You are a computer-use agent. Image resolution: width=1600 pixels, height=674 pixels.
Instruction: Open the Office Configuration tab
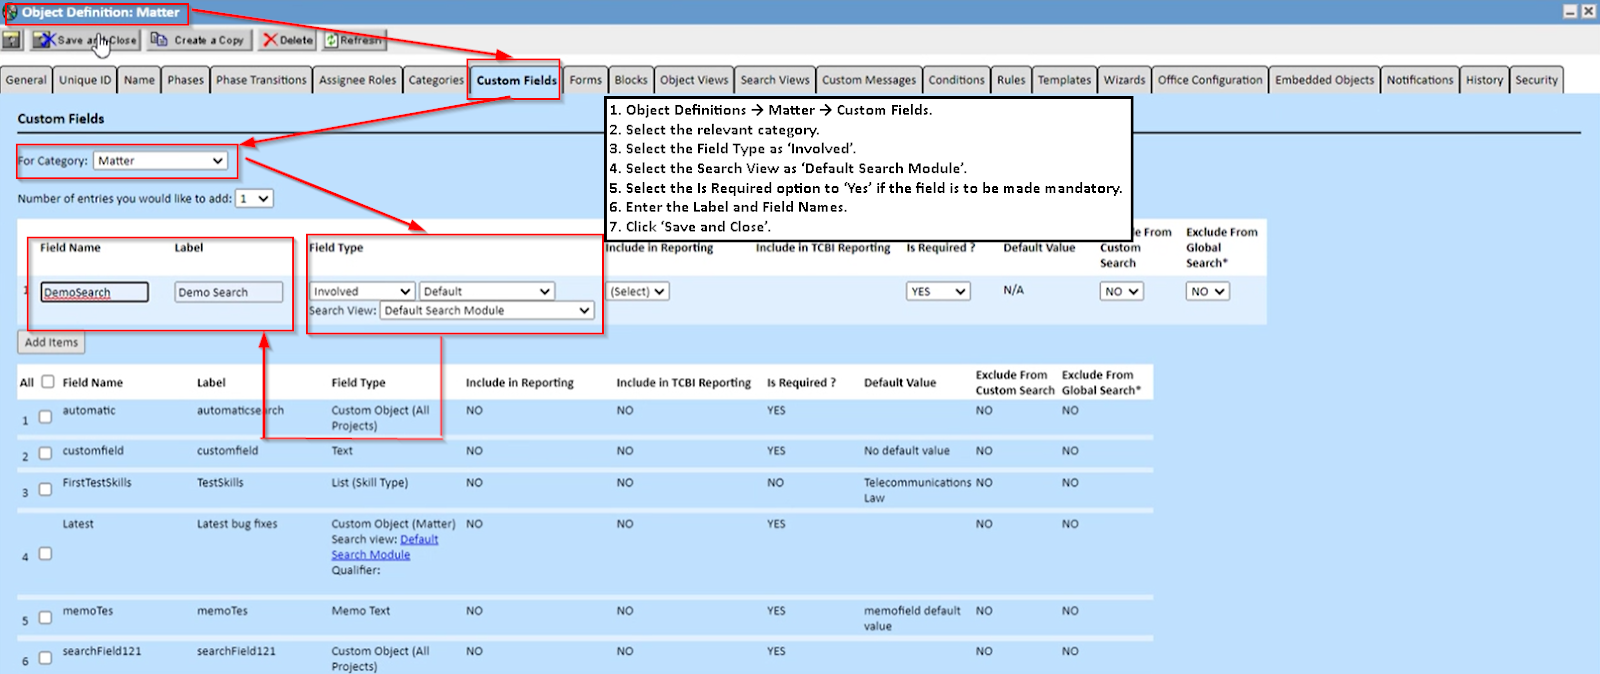coord(1210,80)
